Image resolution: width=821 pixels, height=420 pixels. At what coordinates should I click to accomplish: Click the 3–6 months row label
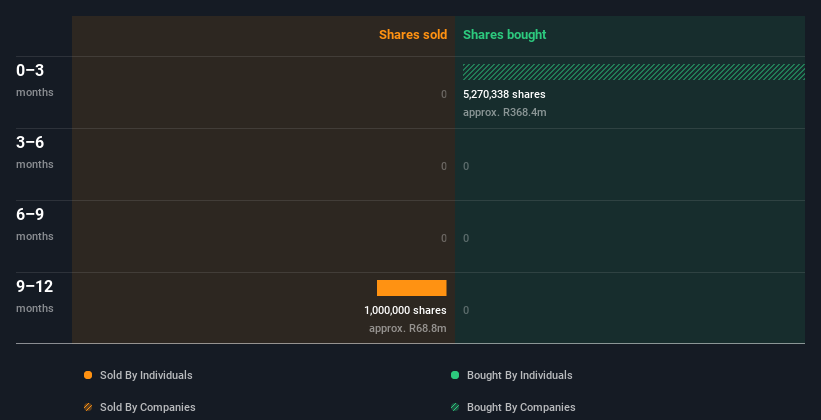[x=35, y=152]
